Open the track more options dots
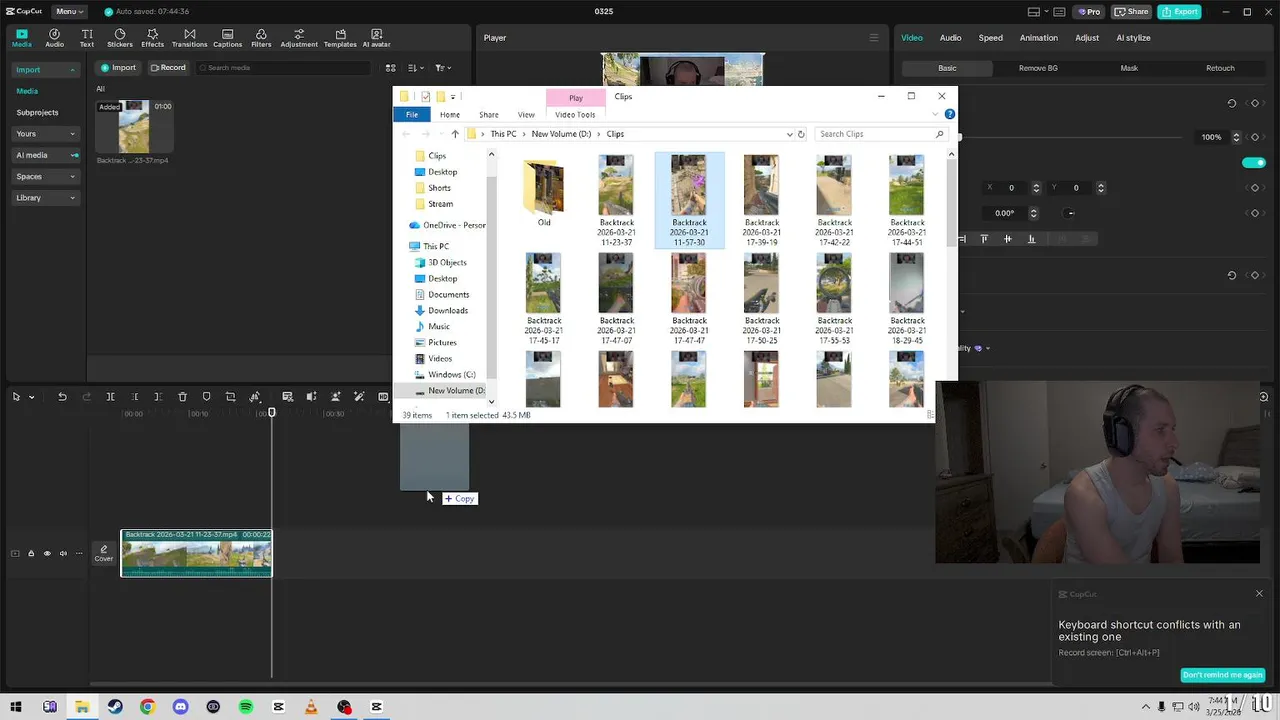 [79, 553]
